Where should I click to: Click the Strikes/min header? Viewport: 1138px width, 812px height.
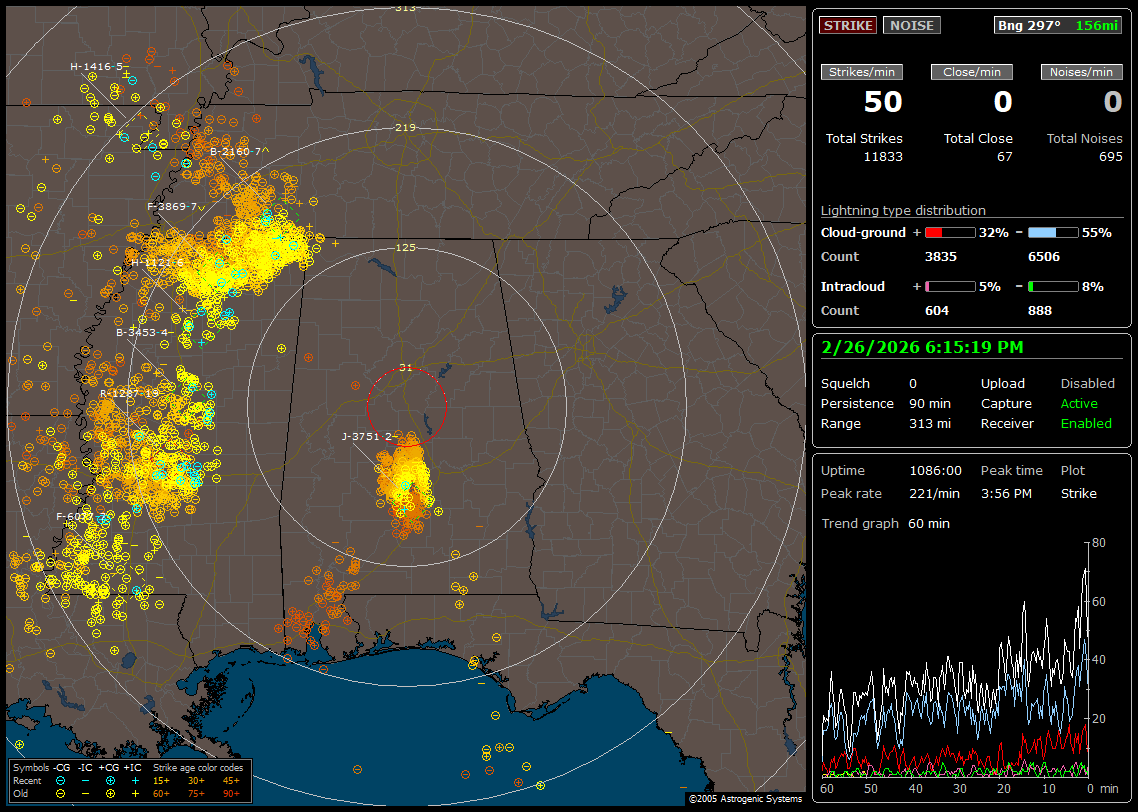click(862, 72)
